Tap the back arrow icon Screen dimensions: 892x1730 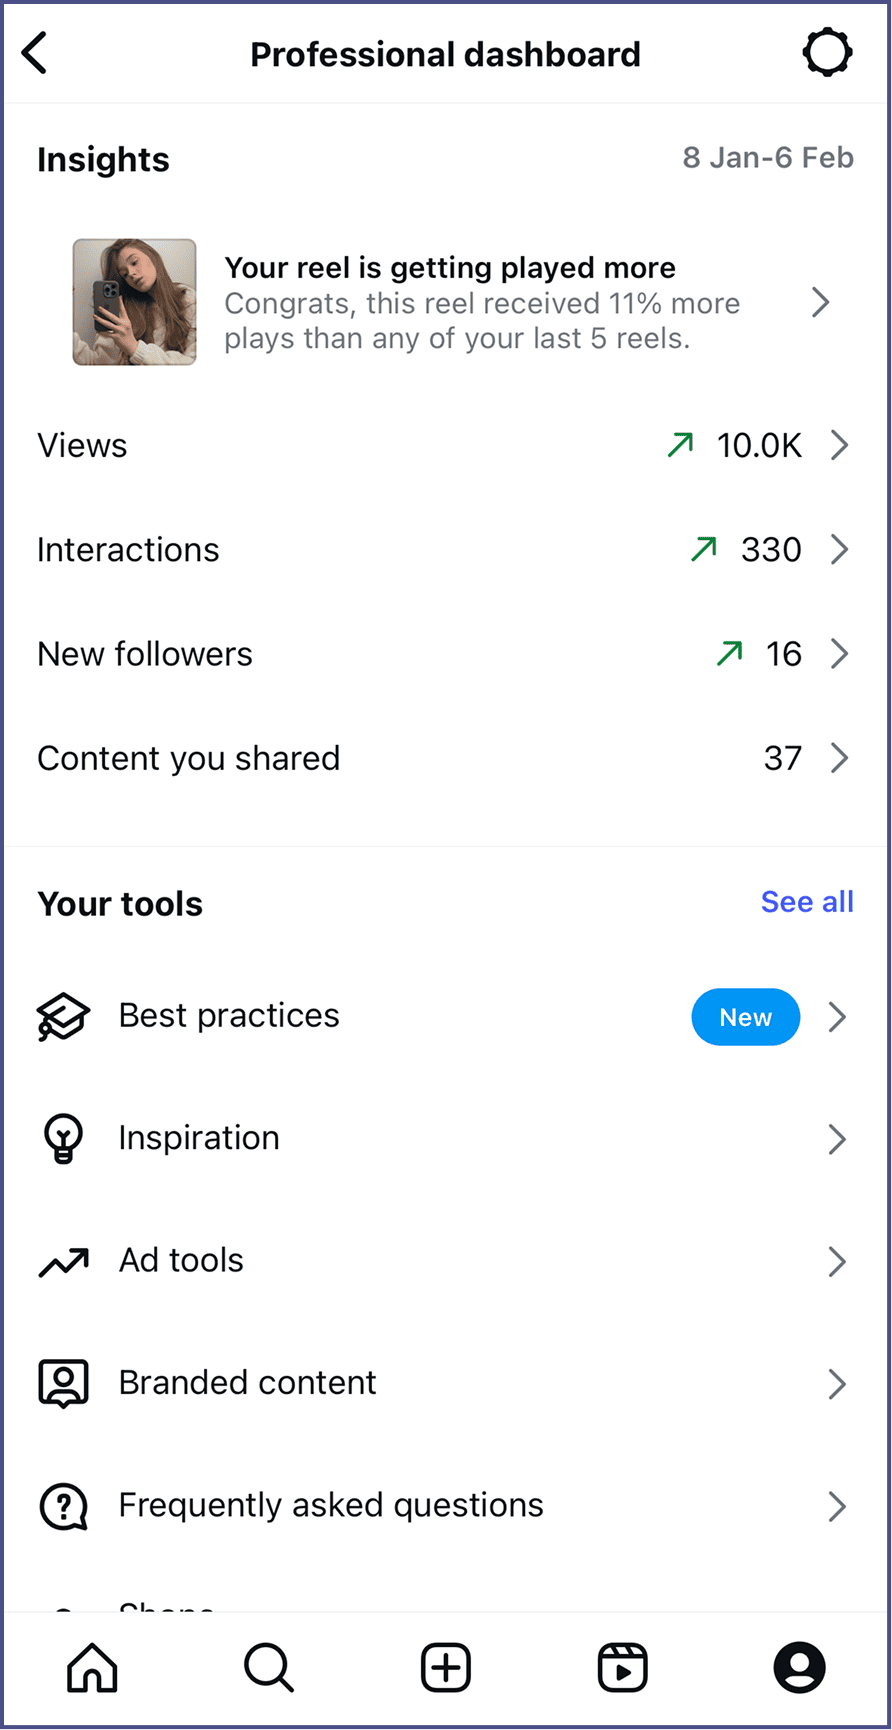[35, 53]
